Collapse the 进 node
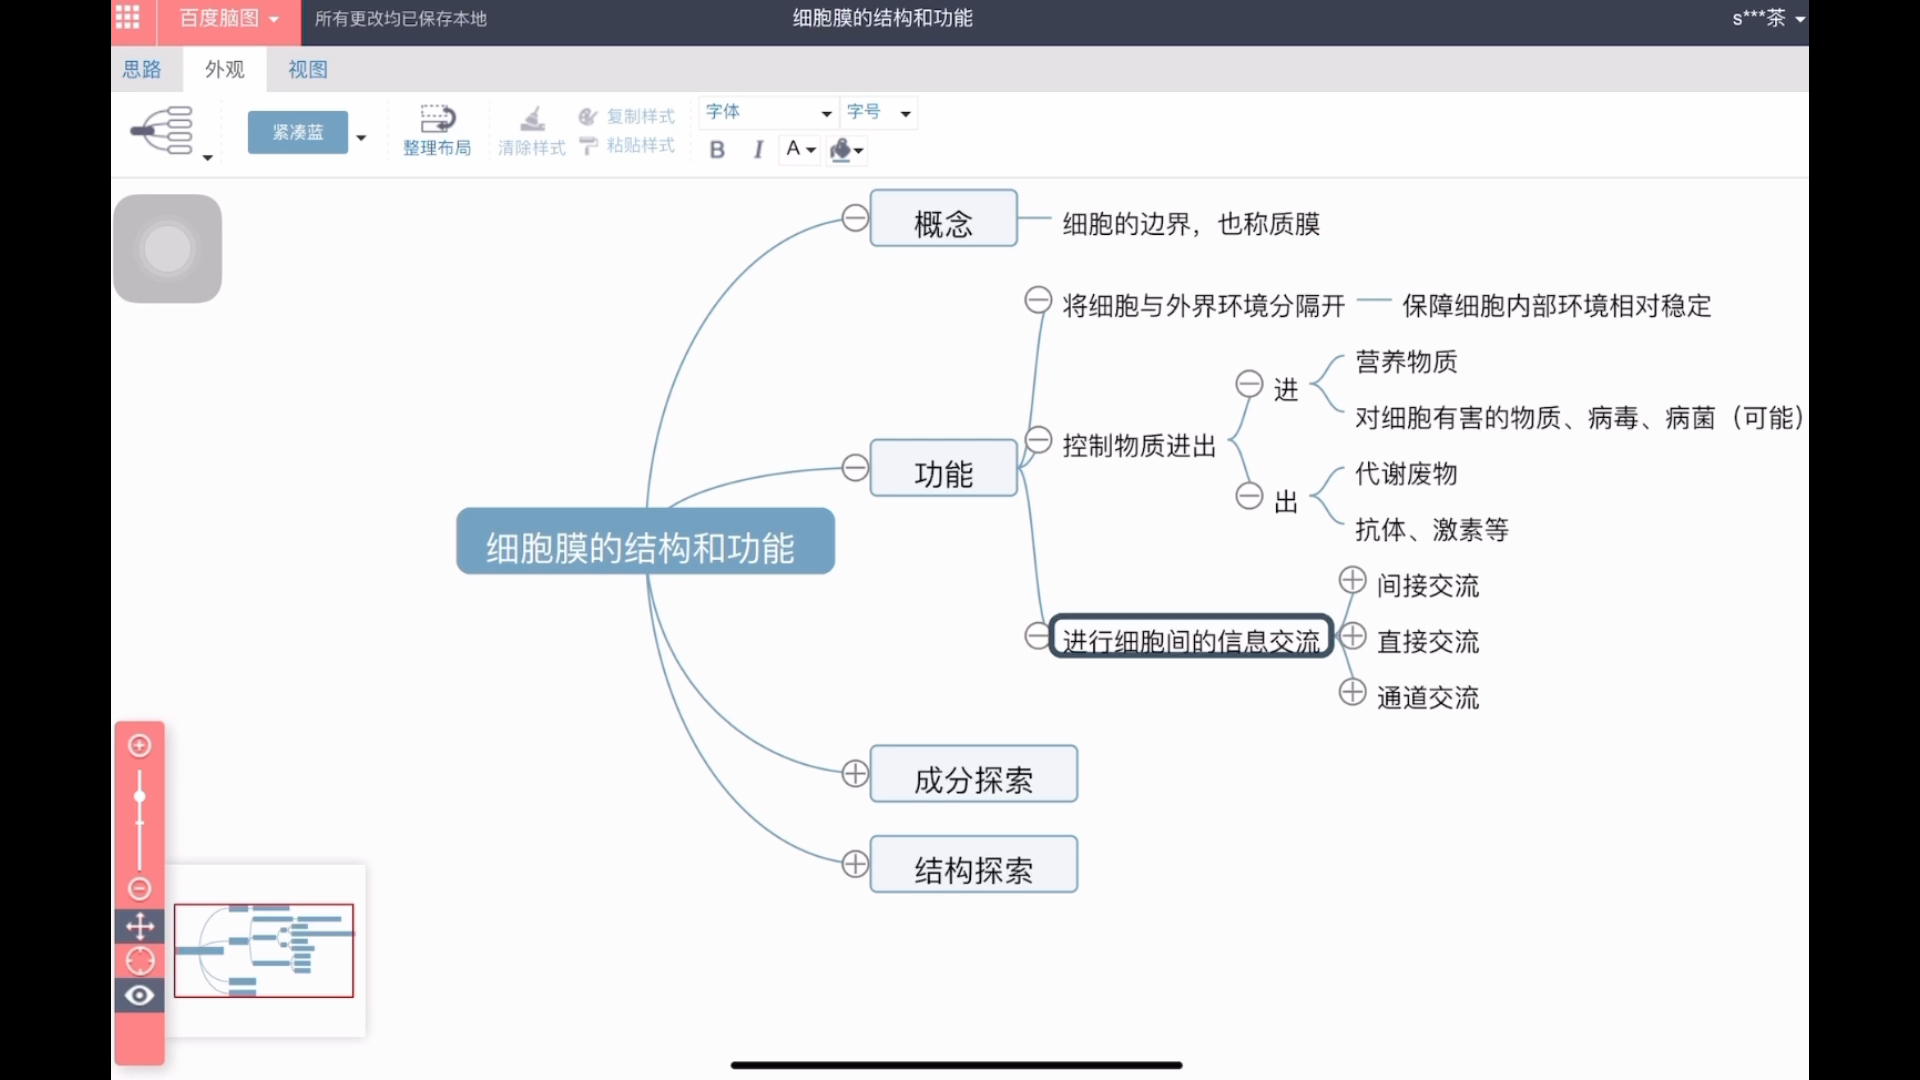1920x1080 pixels. click(x=1249, y=384)
